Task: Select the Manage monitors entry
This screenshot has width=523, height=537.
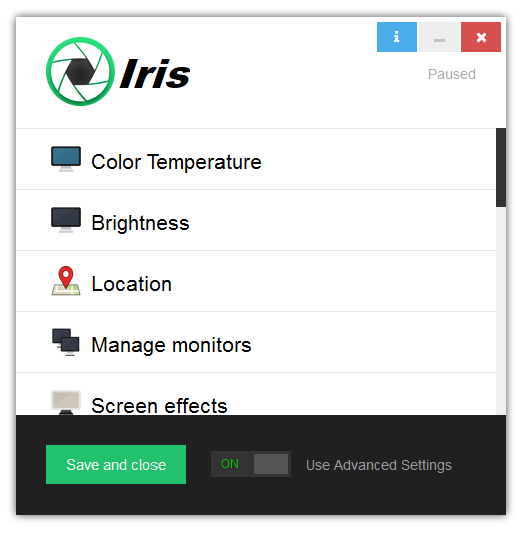Action: point(256,342)
